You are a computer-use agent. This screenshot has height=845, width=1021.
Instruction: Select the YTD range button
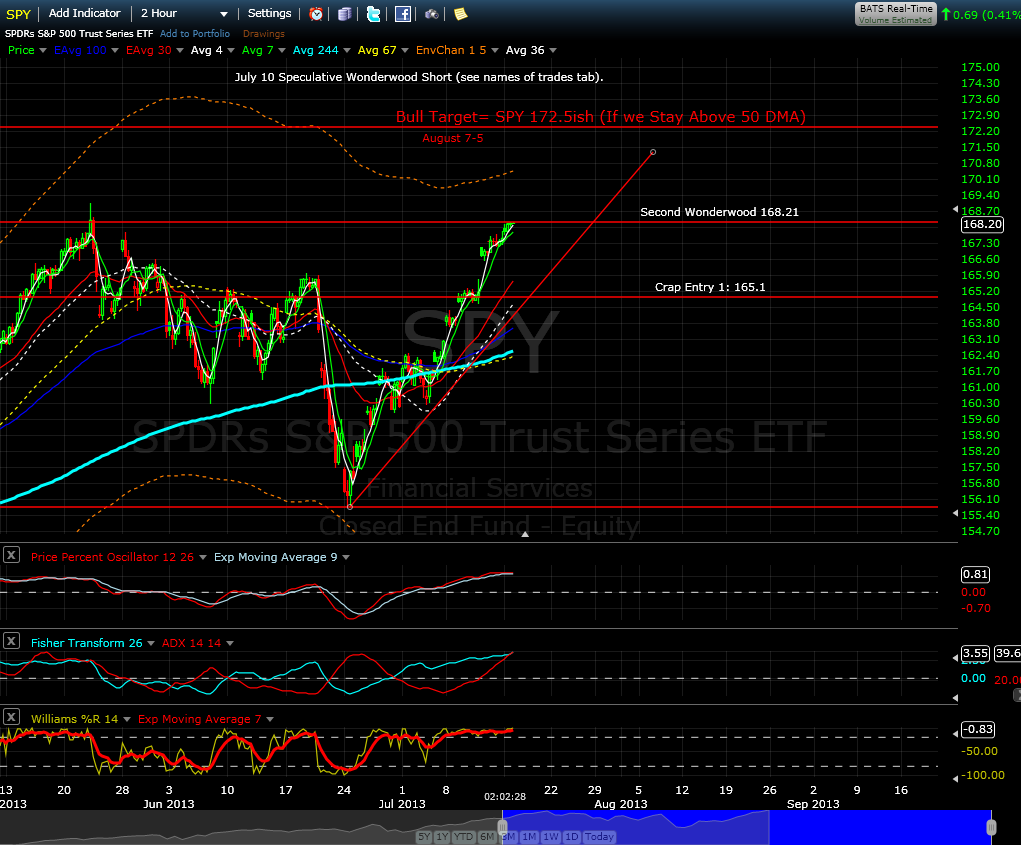[463, 837]
